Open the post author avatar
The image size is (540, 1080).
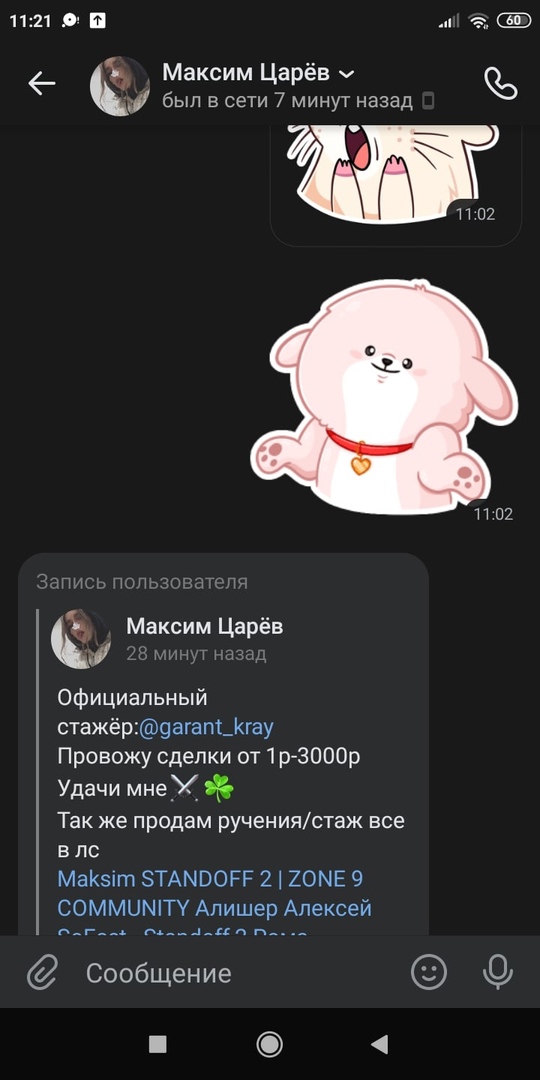(81, 638)
